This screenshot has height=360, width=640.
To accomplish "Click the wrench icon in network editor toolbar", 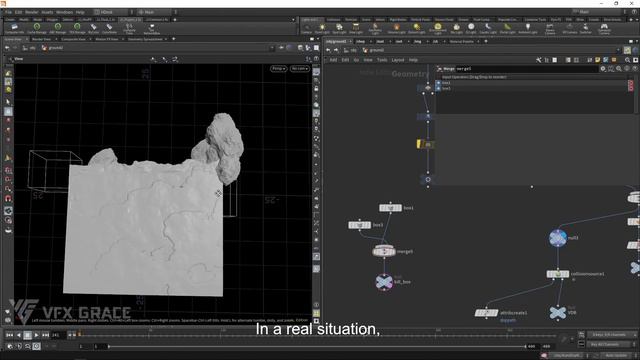I will [539, 60].
